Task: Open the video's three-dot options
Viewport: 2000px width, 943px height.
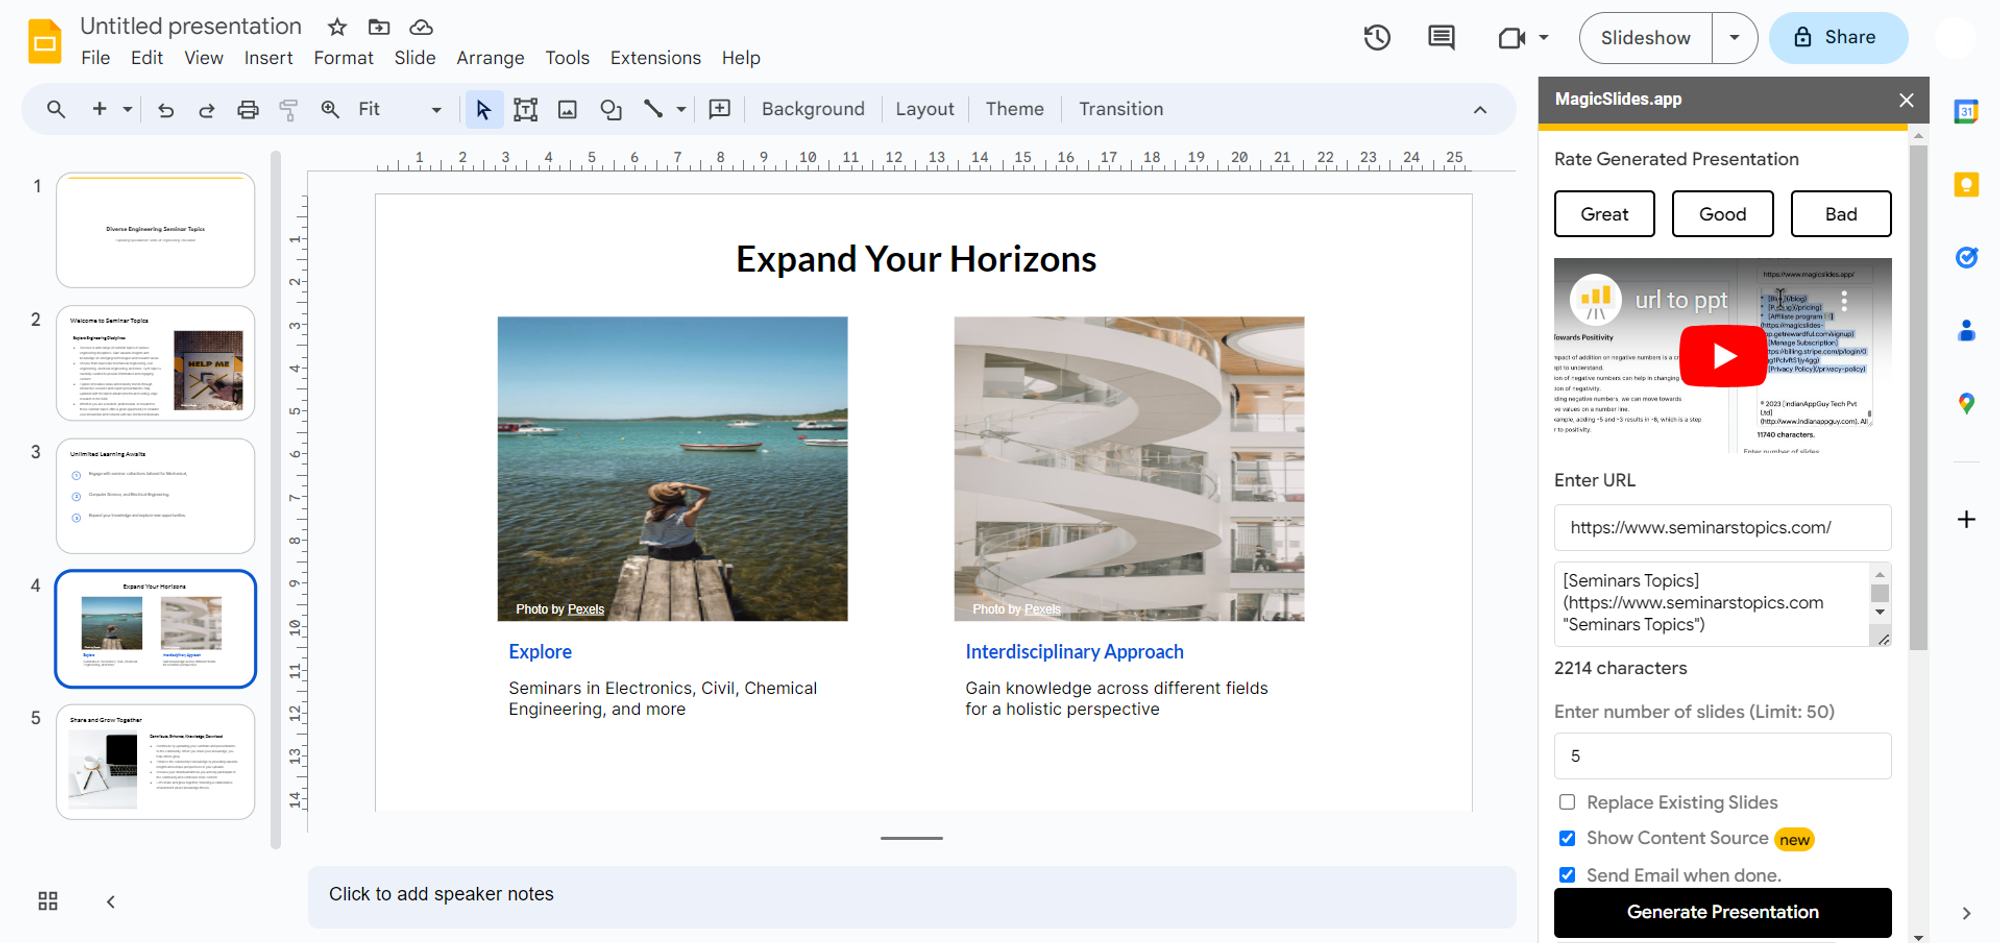Action: coord(1844,300)
